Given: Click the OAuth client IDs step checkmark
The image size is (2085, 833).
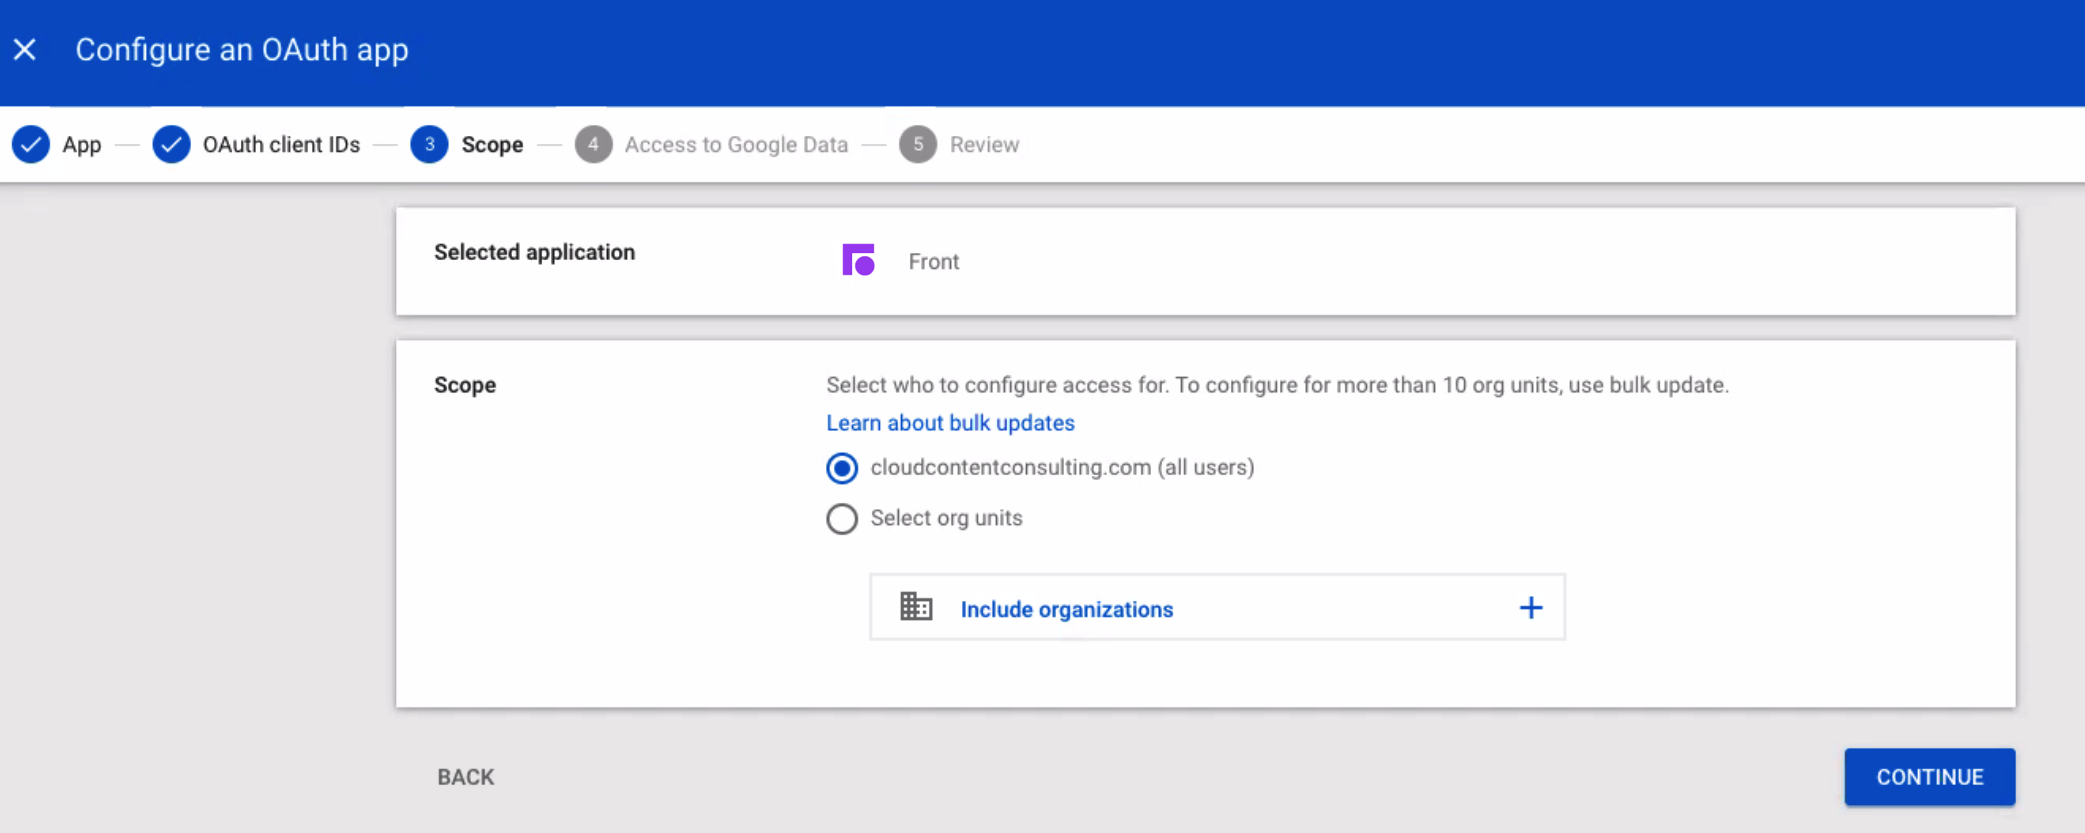Looking at the screenshot, I should pyautogui.click(x=172, y=144).
